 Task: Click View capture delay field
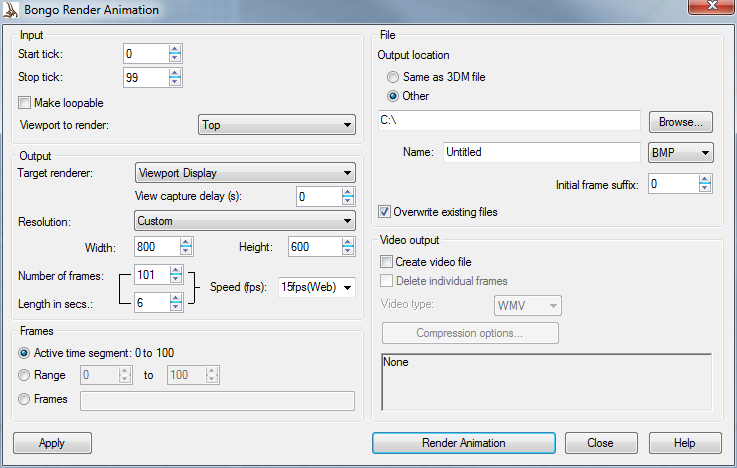tap(319, 196)
